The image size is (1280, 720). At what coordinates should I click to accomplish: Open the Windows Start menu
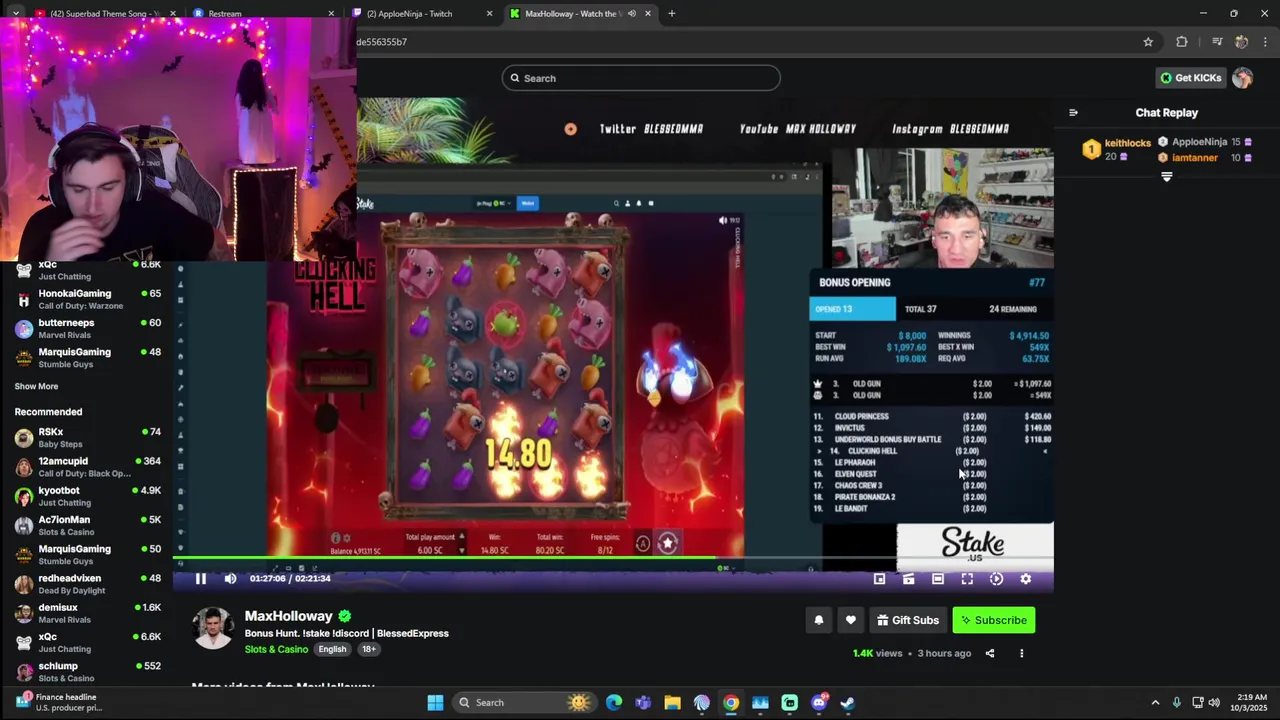point(435,702)
